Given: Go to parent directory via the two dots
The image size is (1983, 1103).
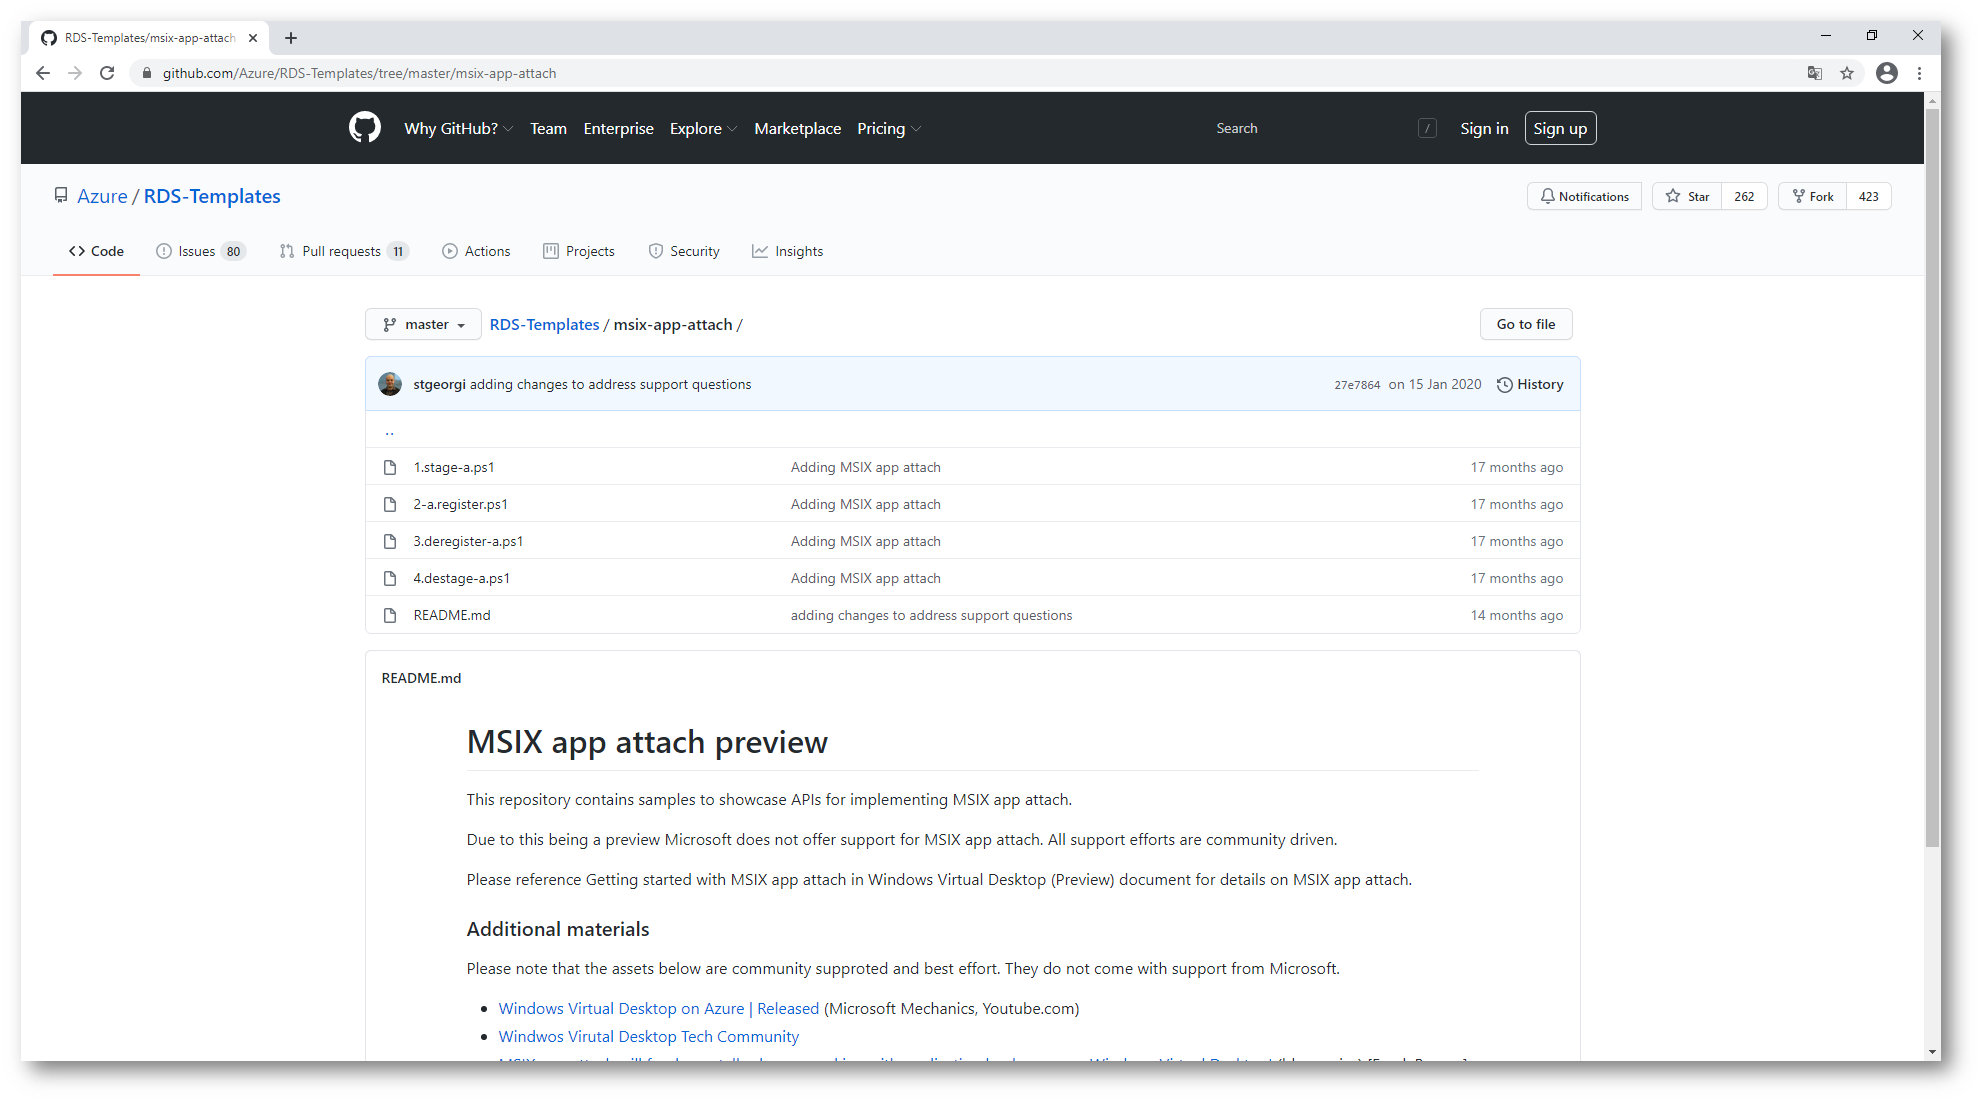Looking at the screenshot, I should coord(390,432).
